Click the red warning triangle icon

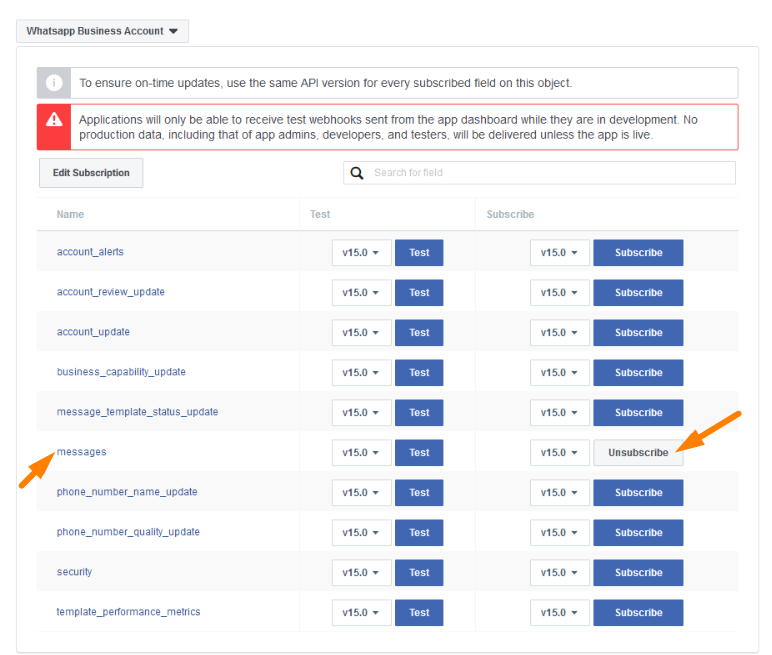point(54,127)
